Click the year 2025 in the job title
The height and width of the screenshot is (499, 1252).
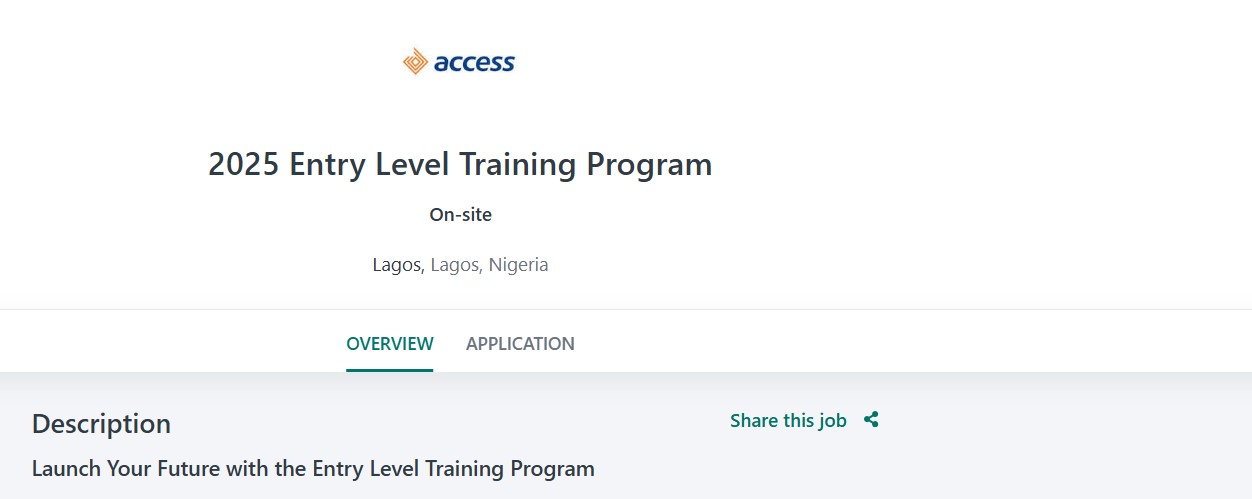tap(243, 164)
